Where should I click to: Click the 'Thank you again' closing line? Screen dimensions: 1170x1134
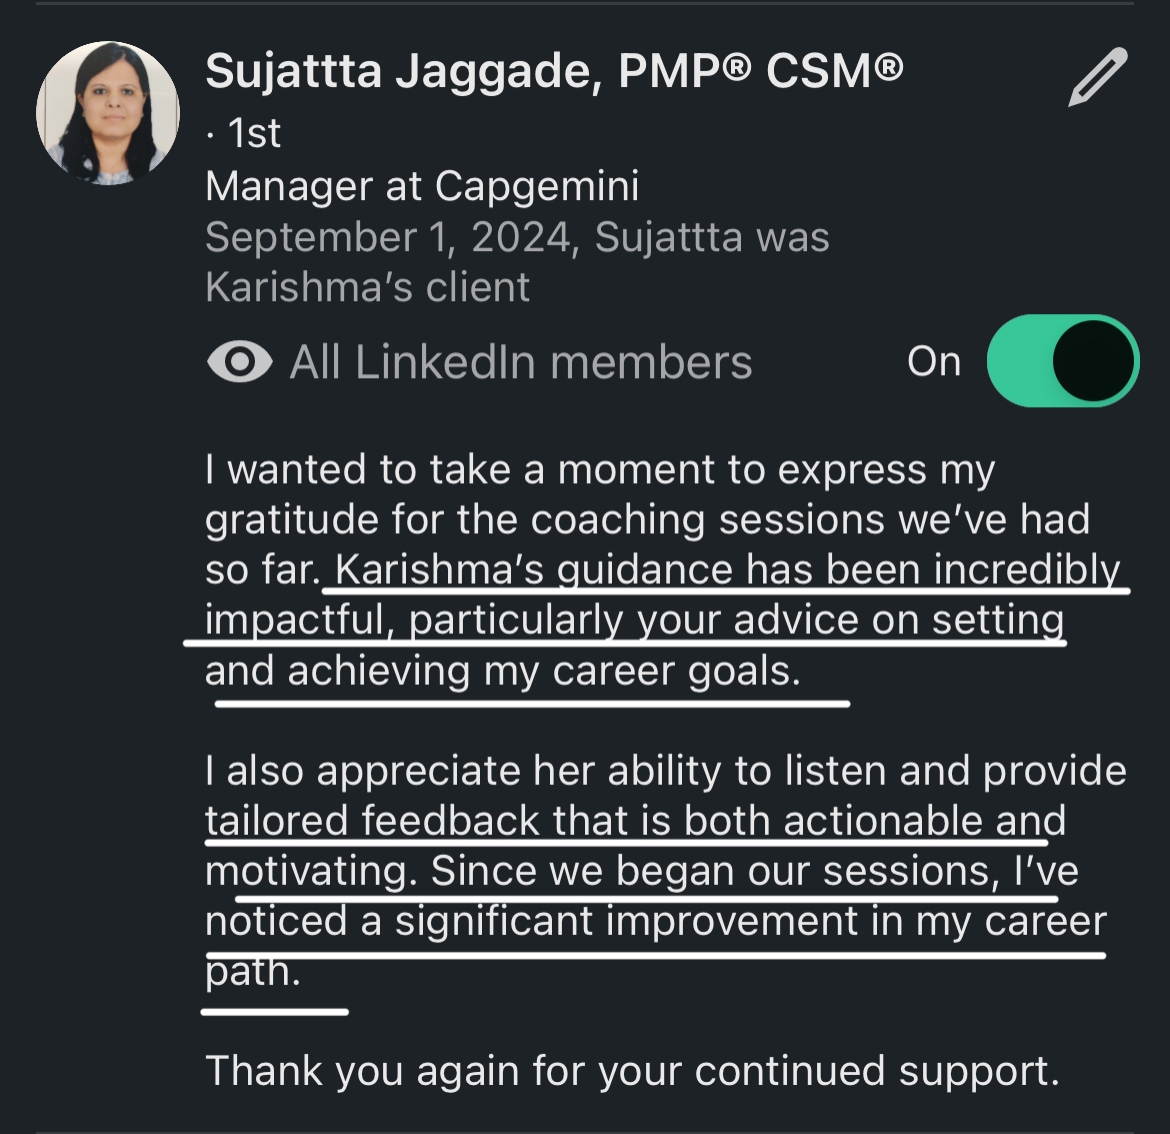[x=631, y=1071]
